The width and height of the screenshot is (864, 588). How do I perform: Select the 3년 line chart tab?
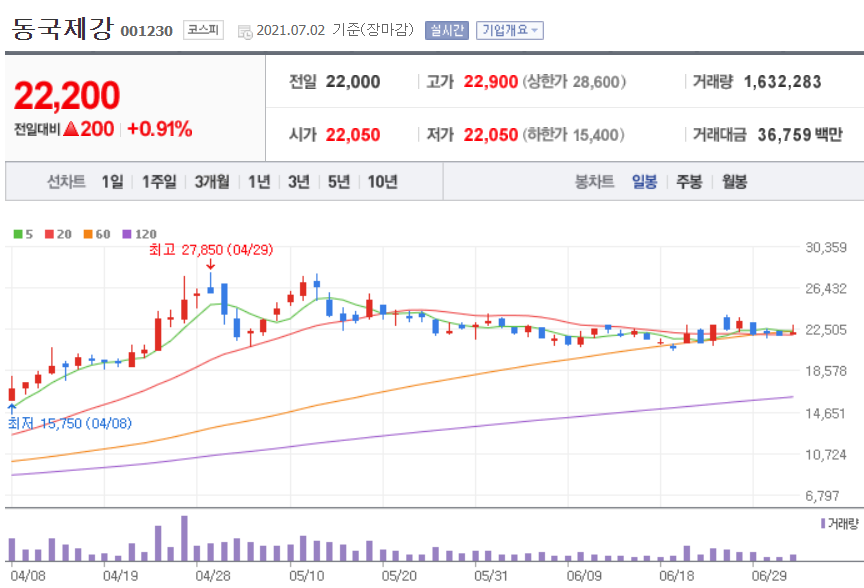click(x=299, y=181)
